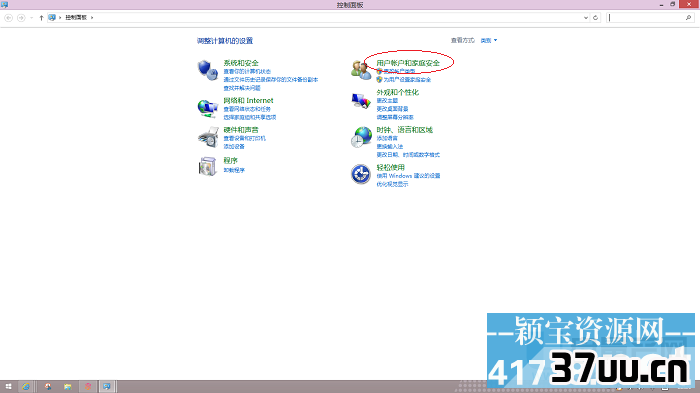Open File Explorer from taskbar

[x=67, y=387]
